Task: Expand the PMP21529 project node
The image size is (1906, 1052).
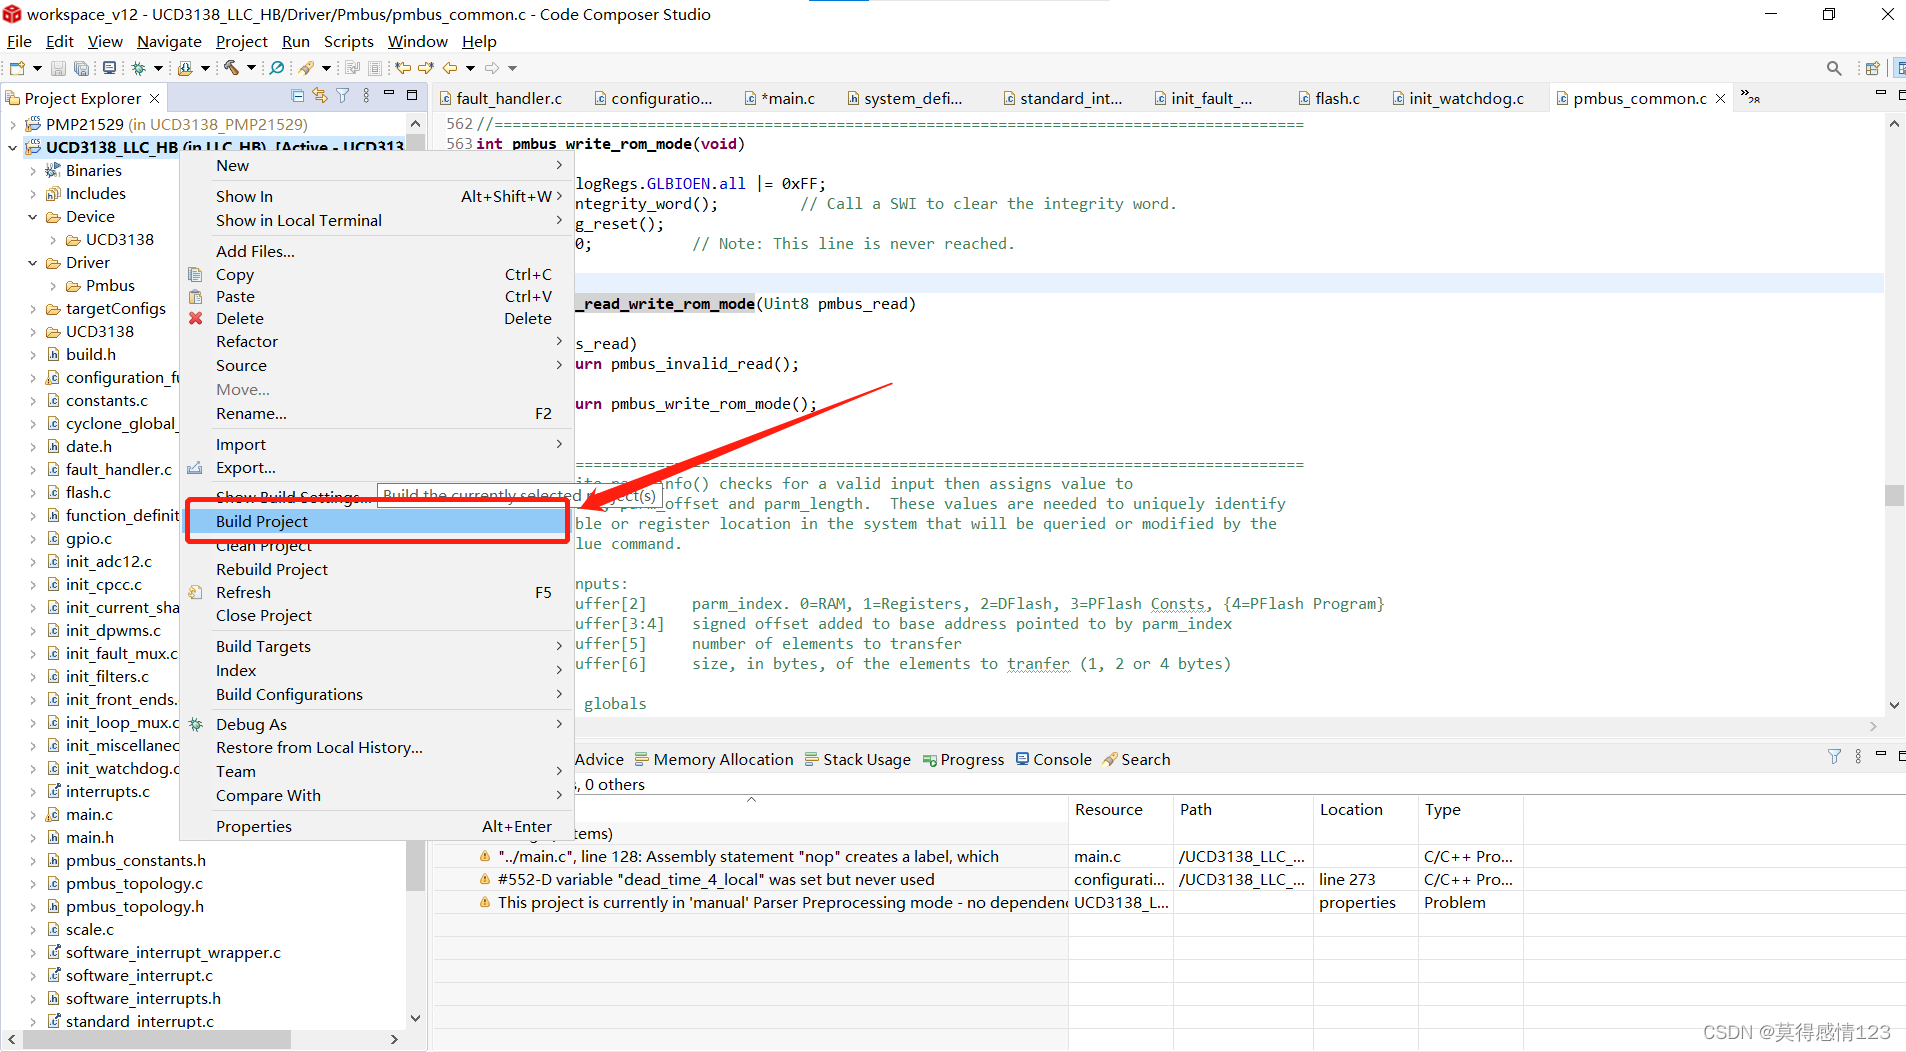Action: click(12, 125)
